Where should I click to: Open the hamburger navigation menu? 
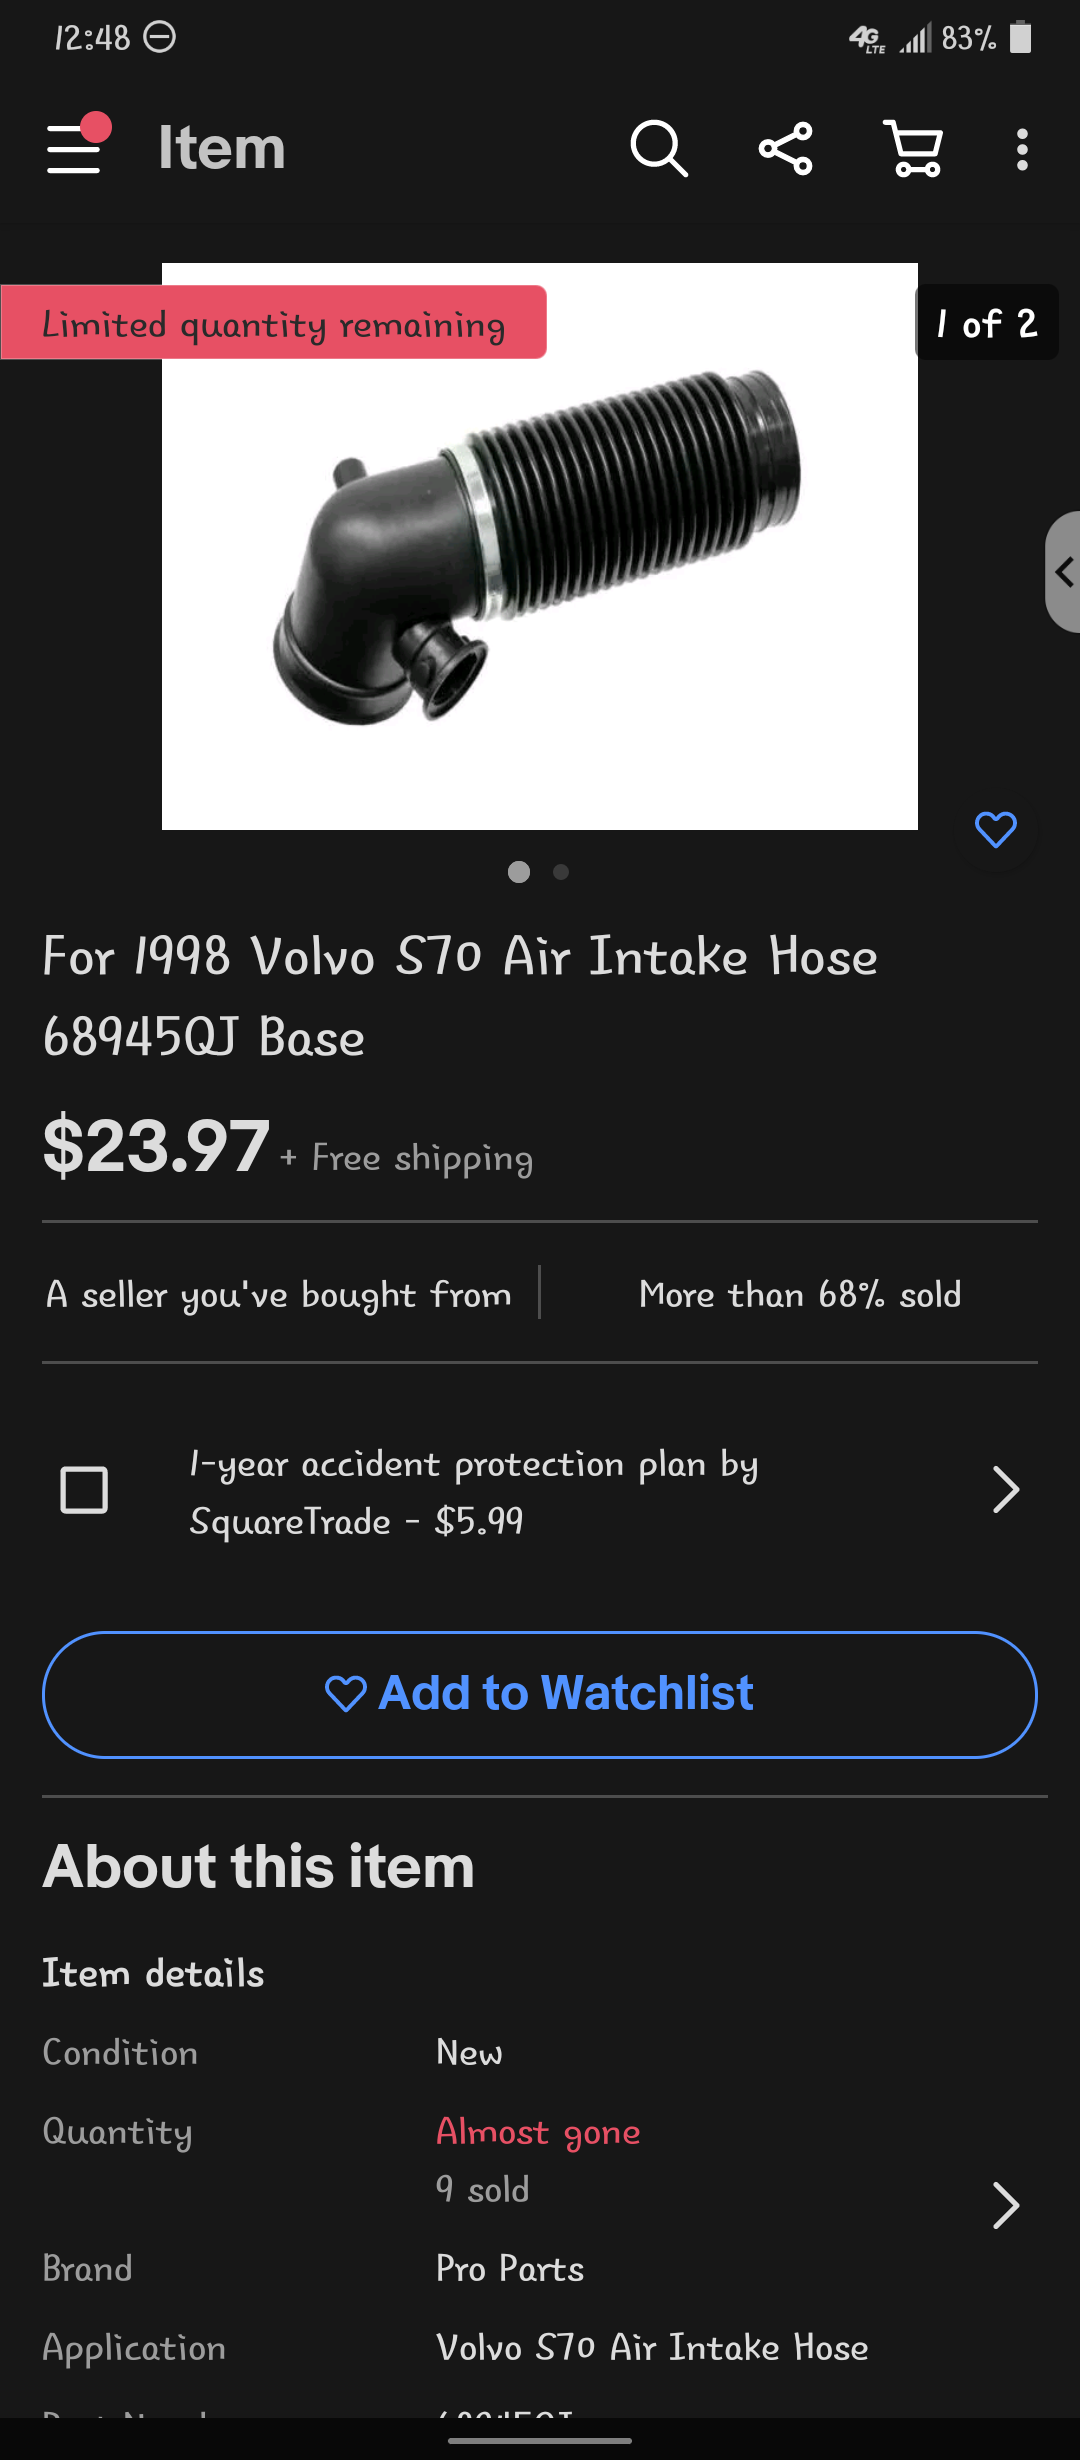tap(75, 148)
